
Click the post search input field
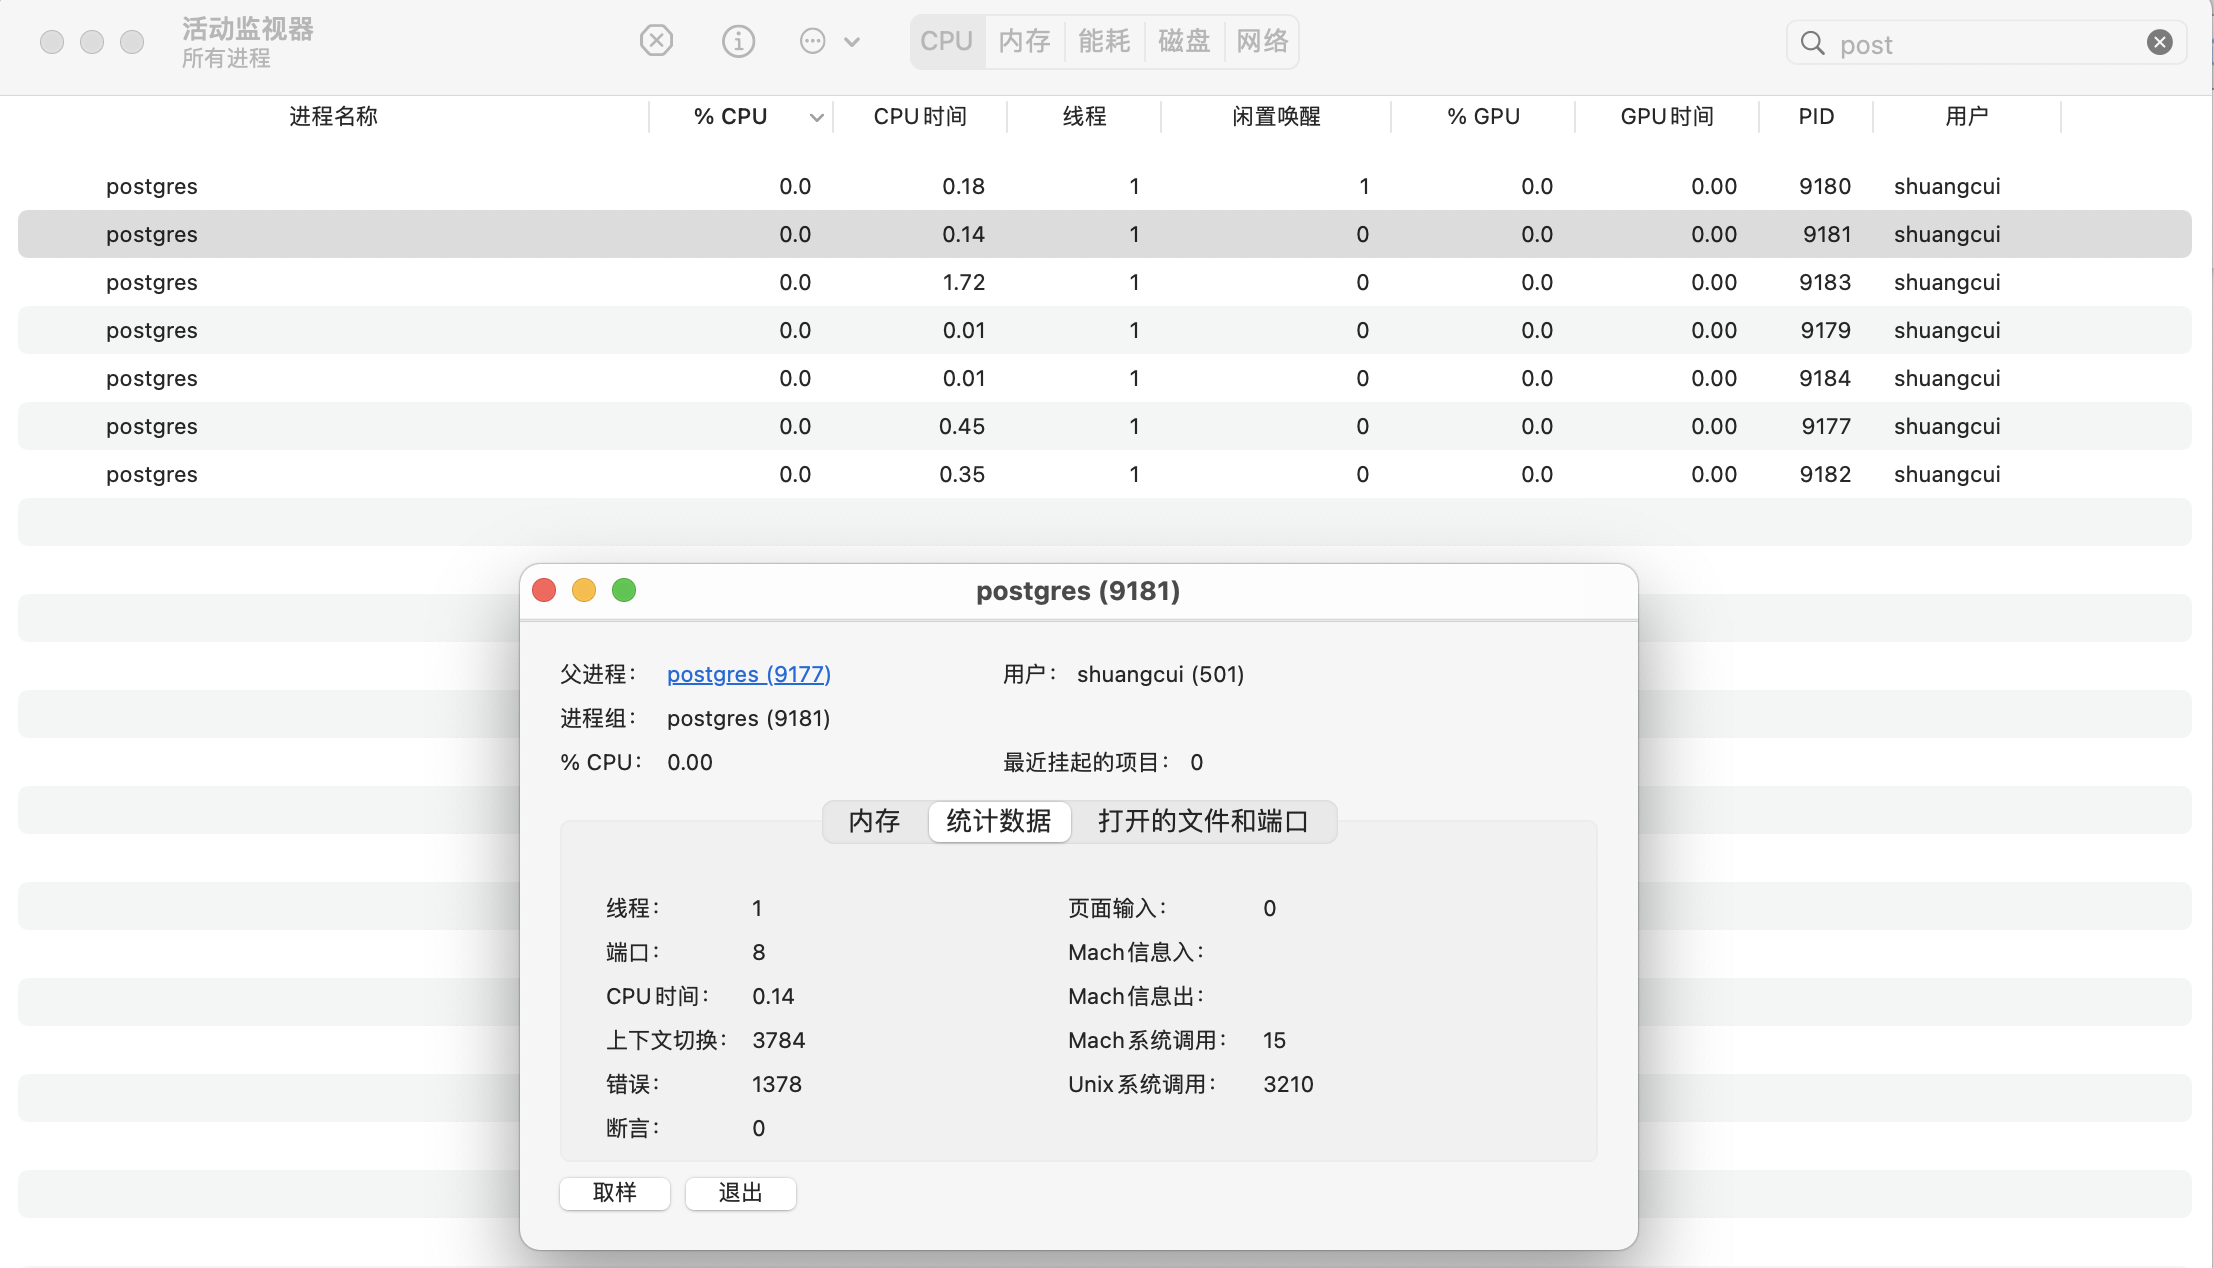pyautogui.click(x=1980, y=44)
